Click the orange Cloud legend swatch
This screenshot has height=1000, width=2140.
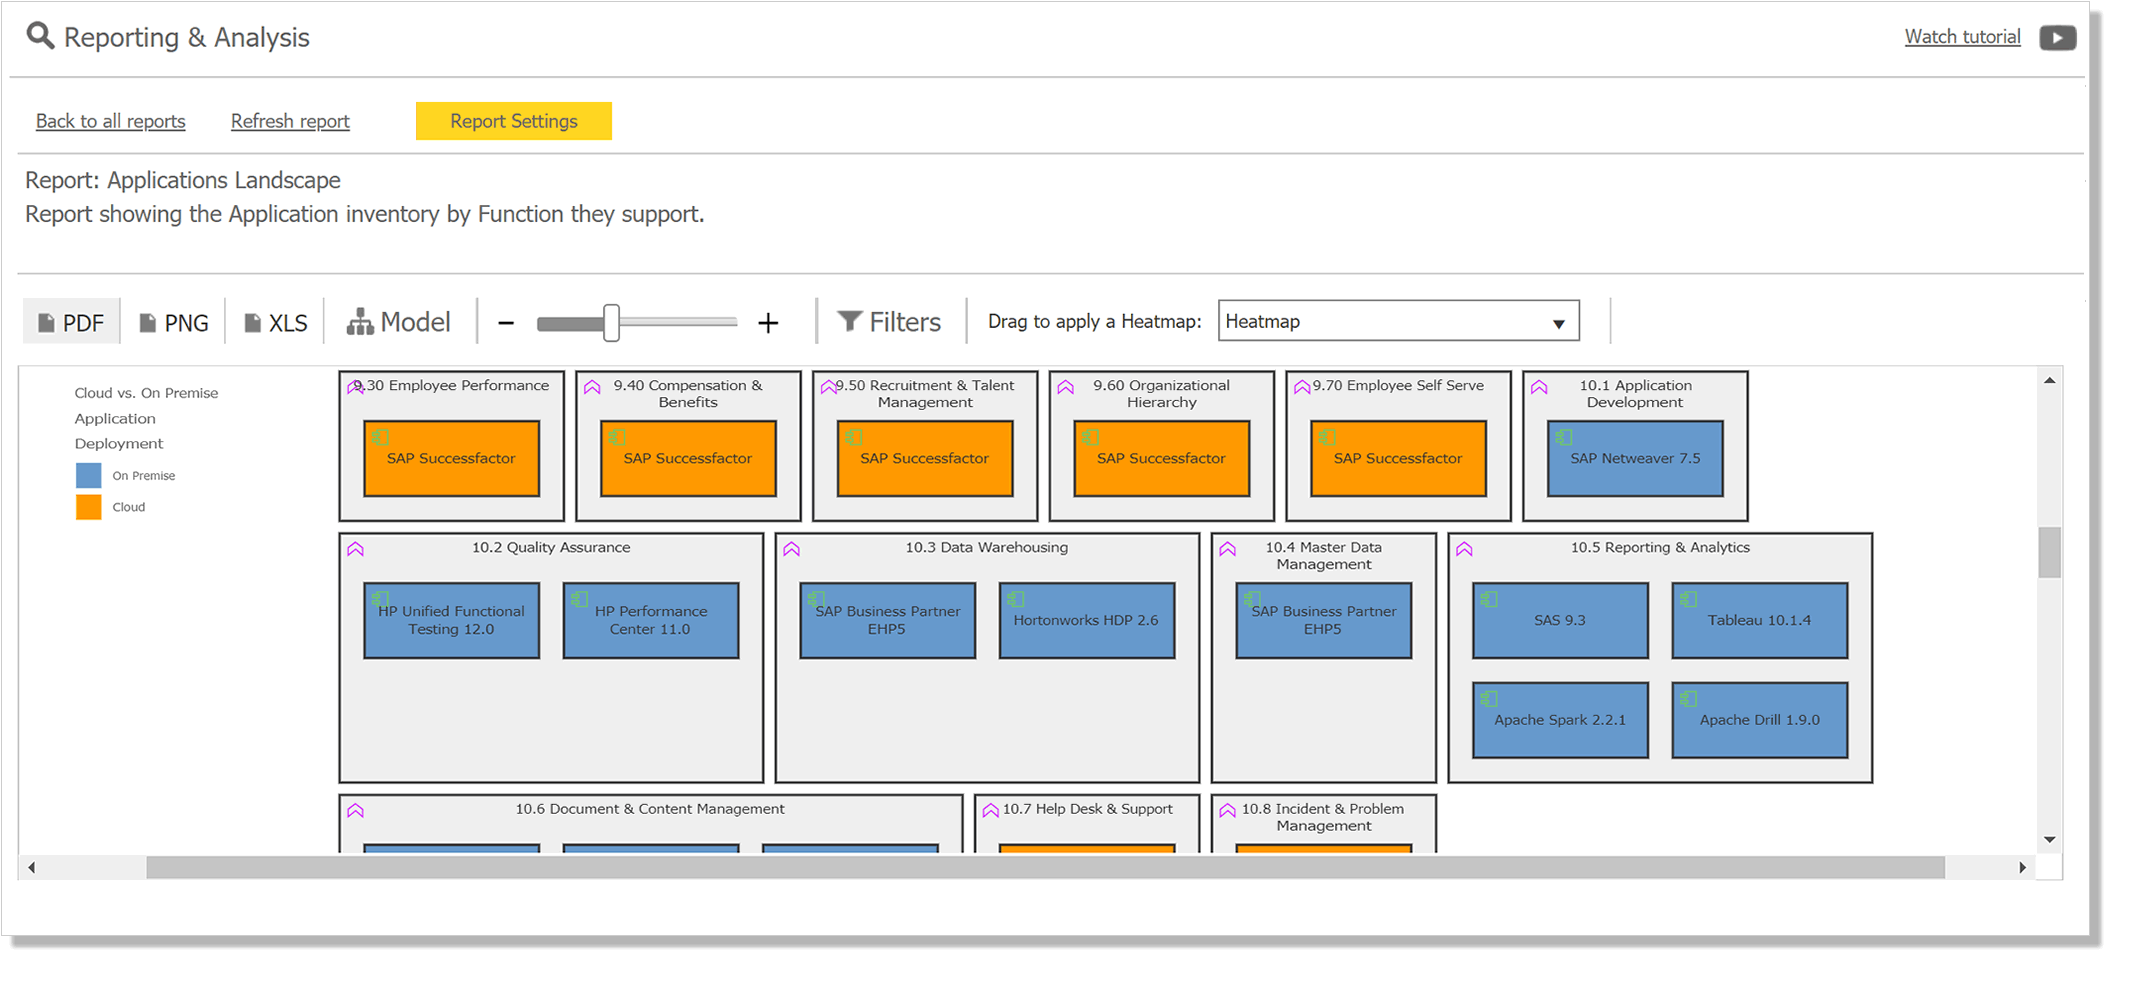(x=89, y=507)
